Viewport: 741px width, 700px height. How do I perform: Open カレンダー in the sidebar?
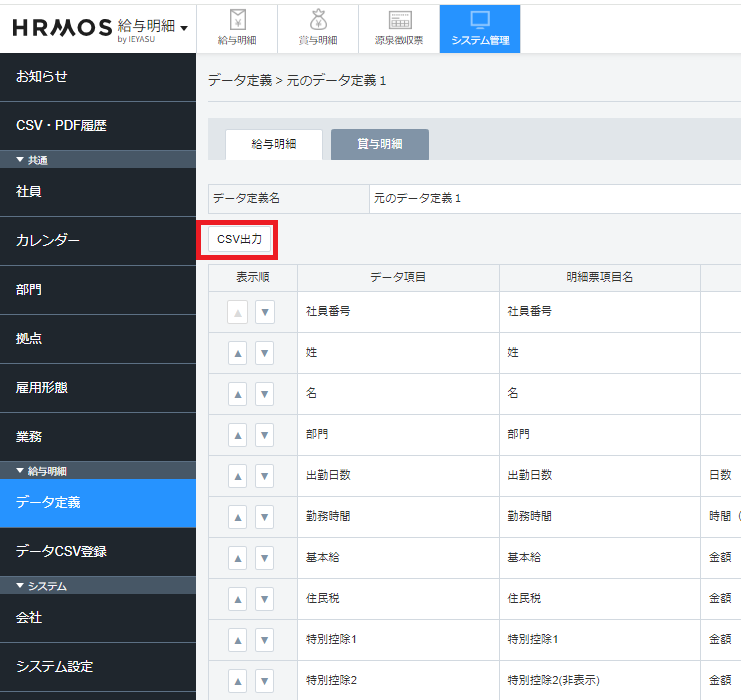pos(98,241)
